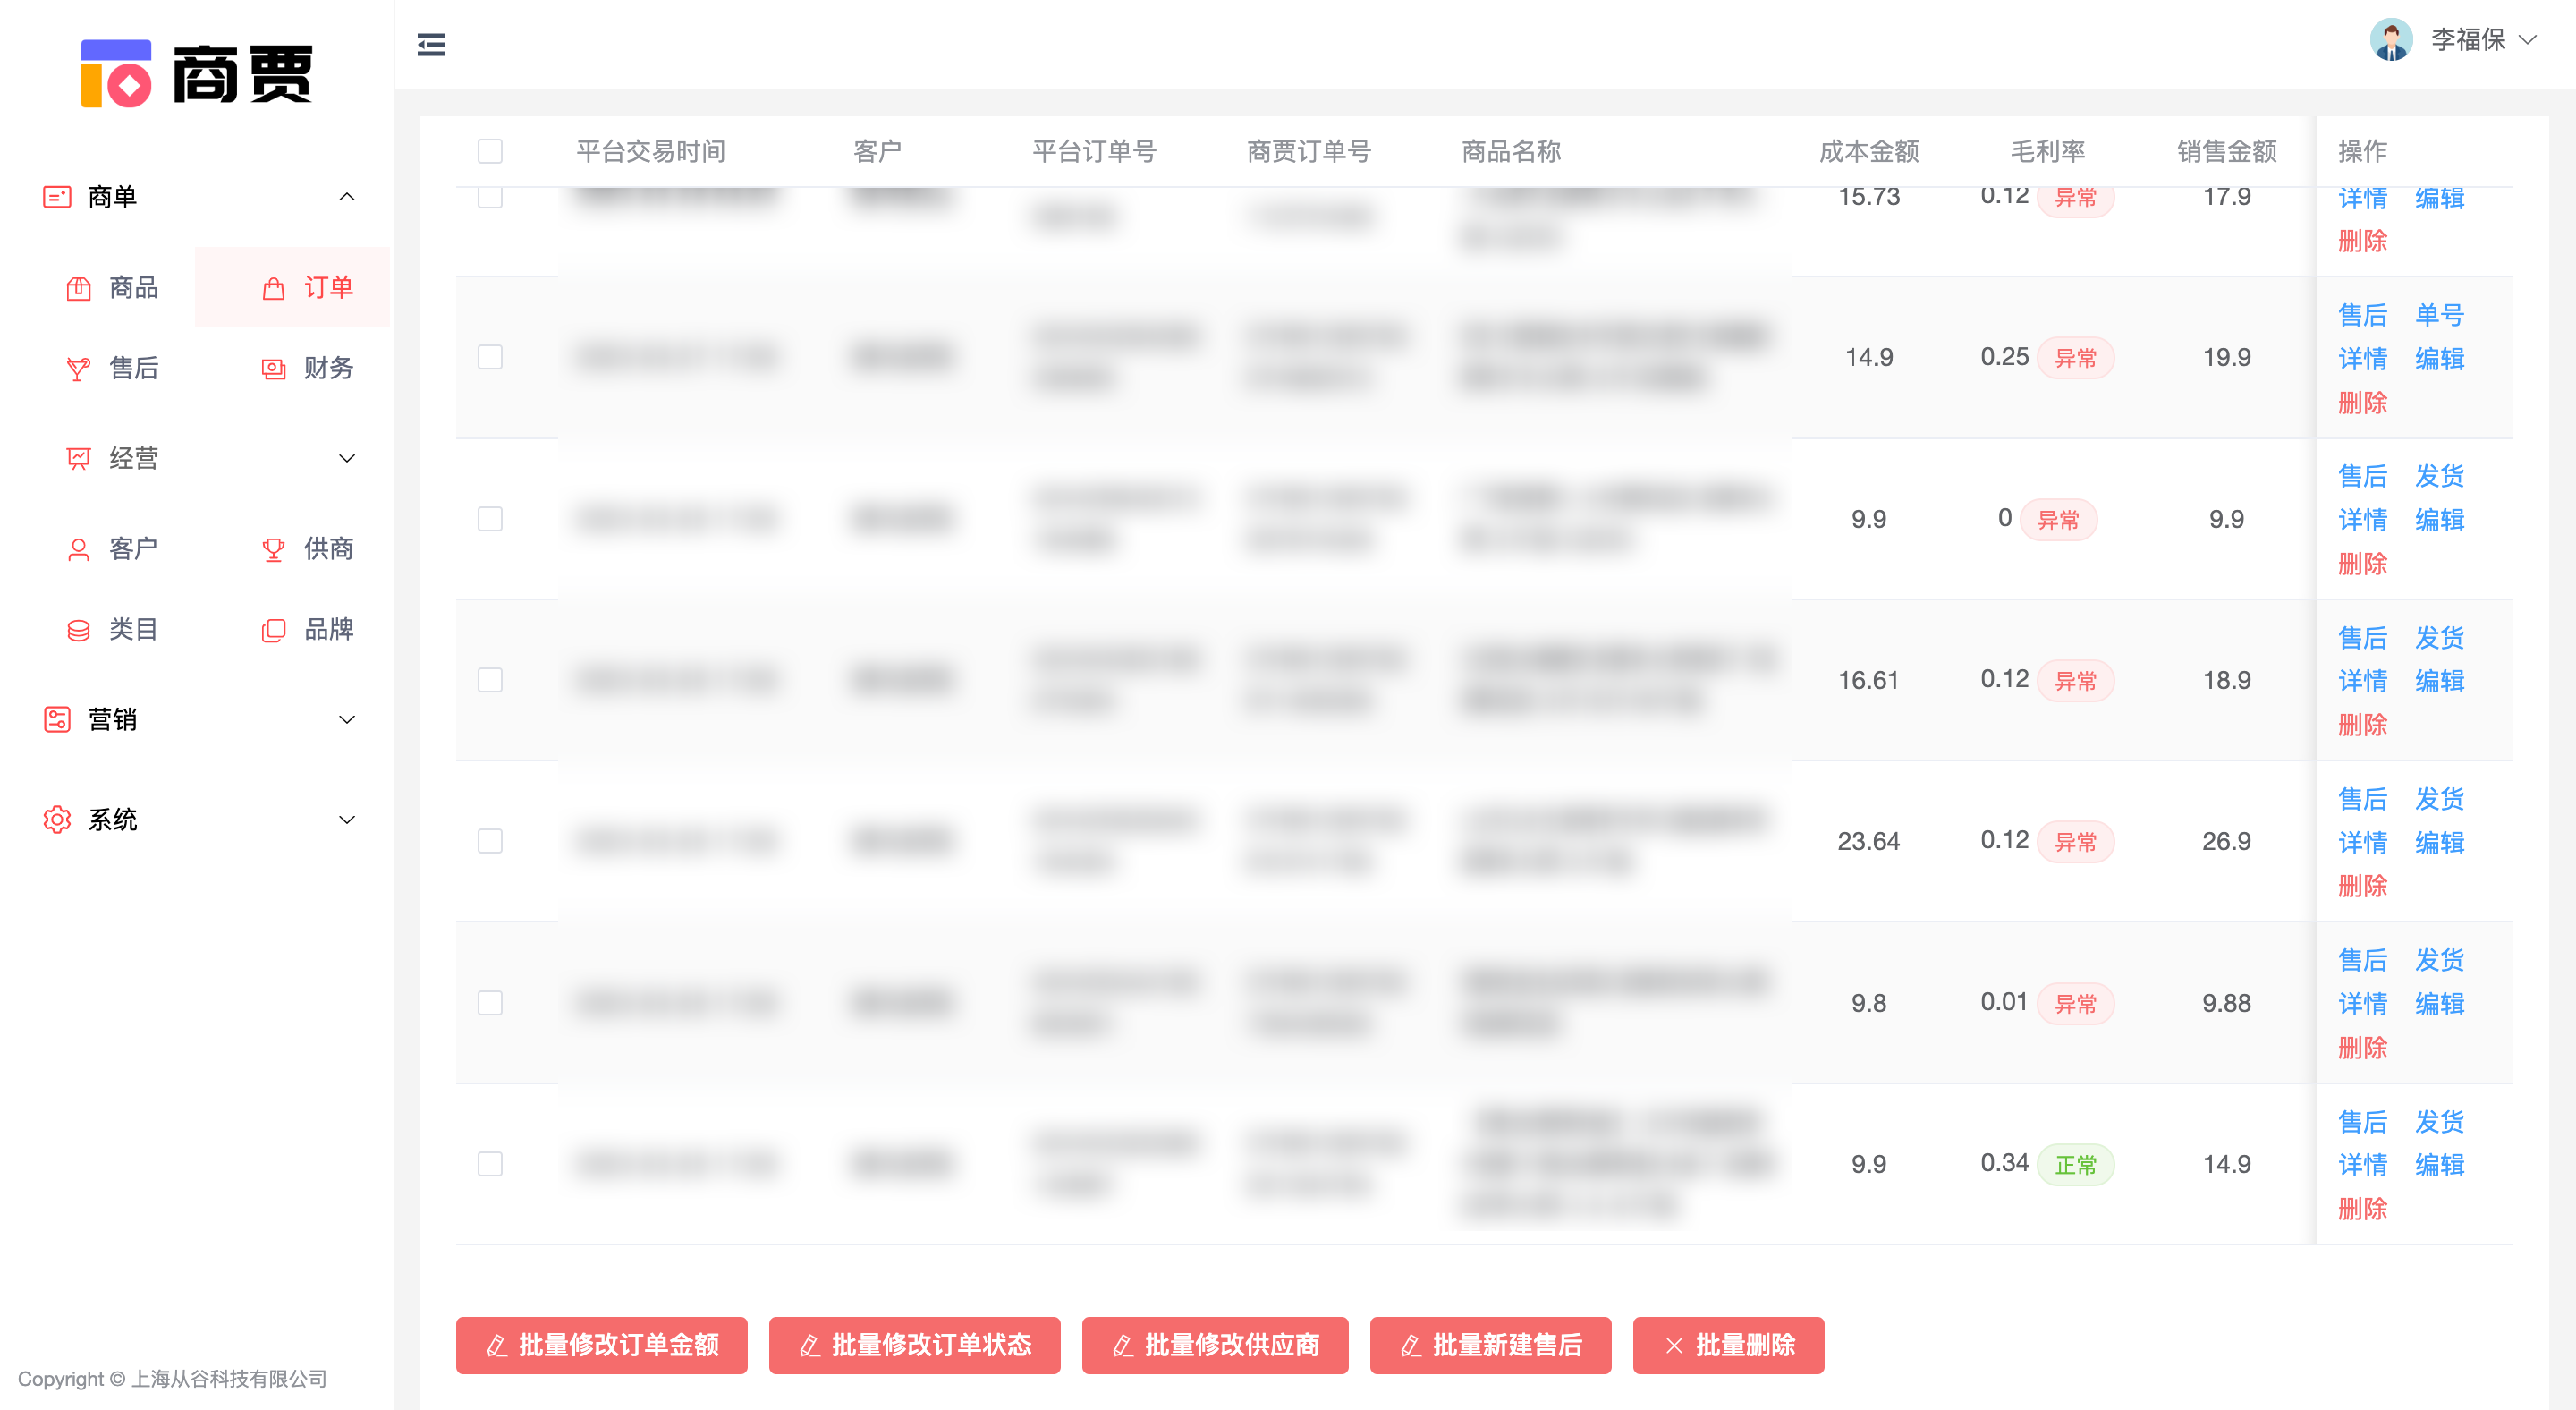The width and height of the screenshot is (2576, 1410).
Task: Collapse sidebar with the hamburger menu icon
Action: pyautogui.click(x=431, y=45)
